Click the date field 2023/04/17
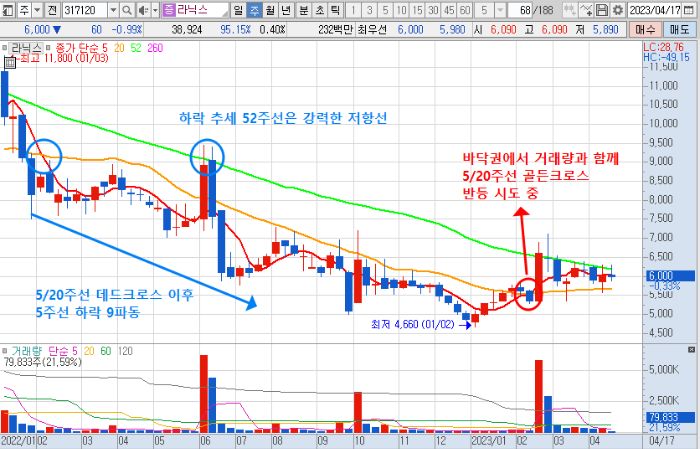Screen dimensions: 700x449 [x=654, y=9]
